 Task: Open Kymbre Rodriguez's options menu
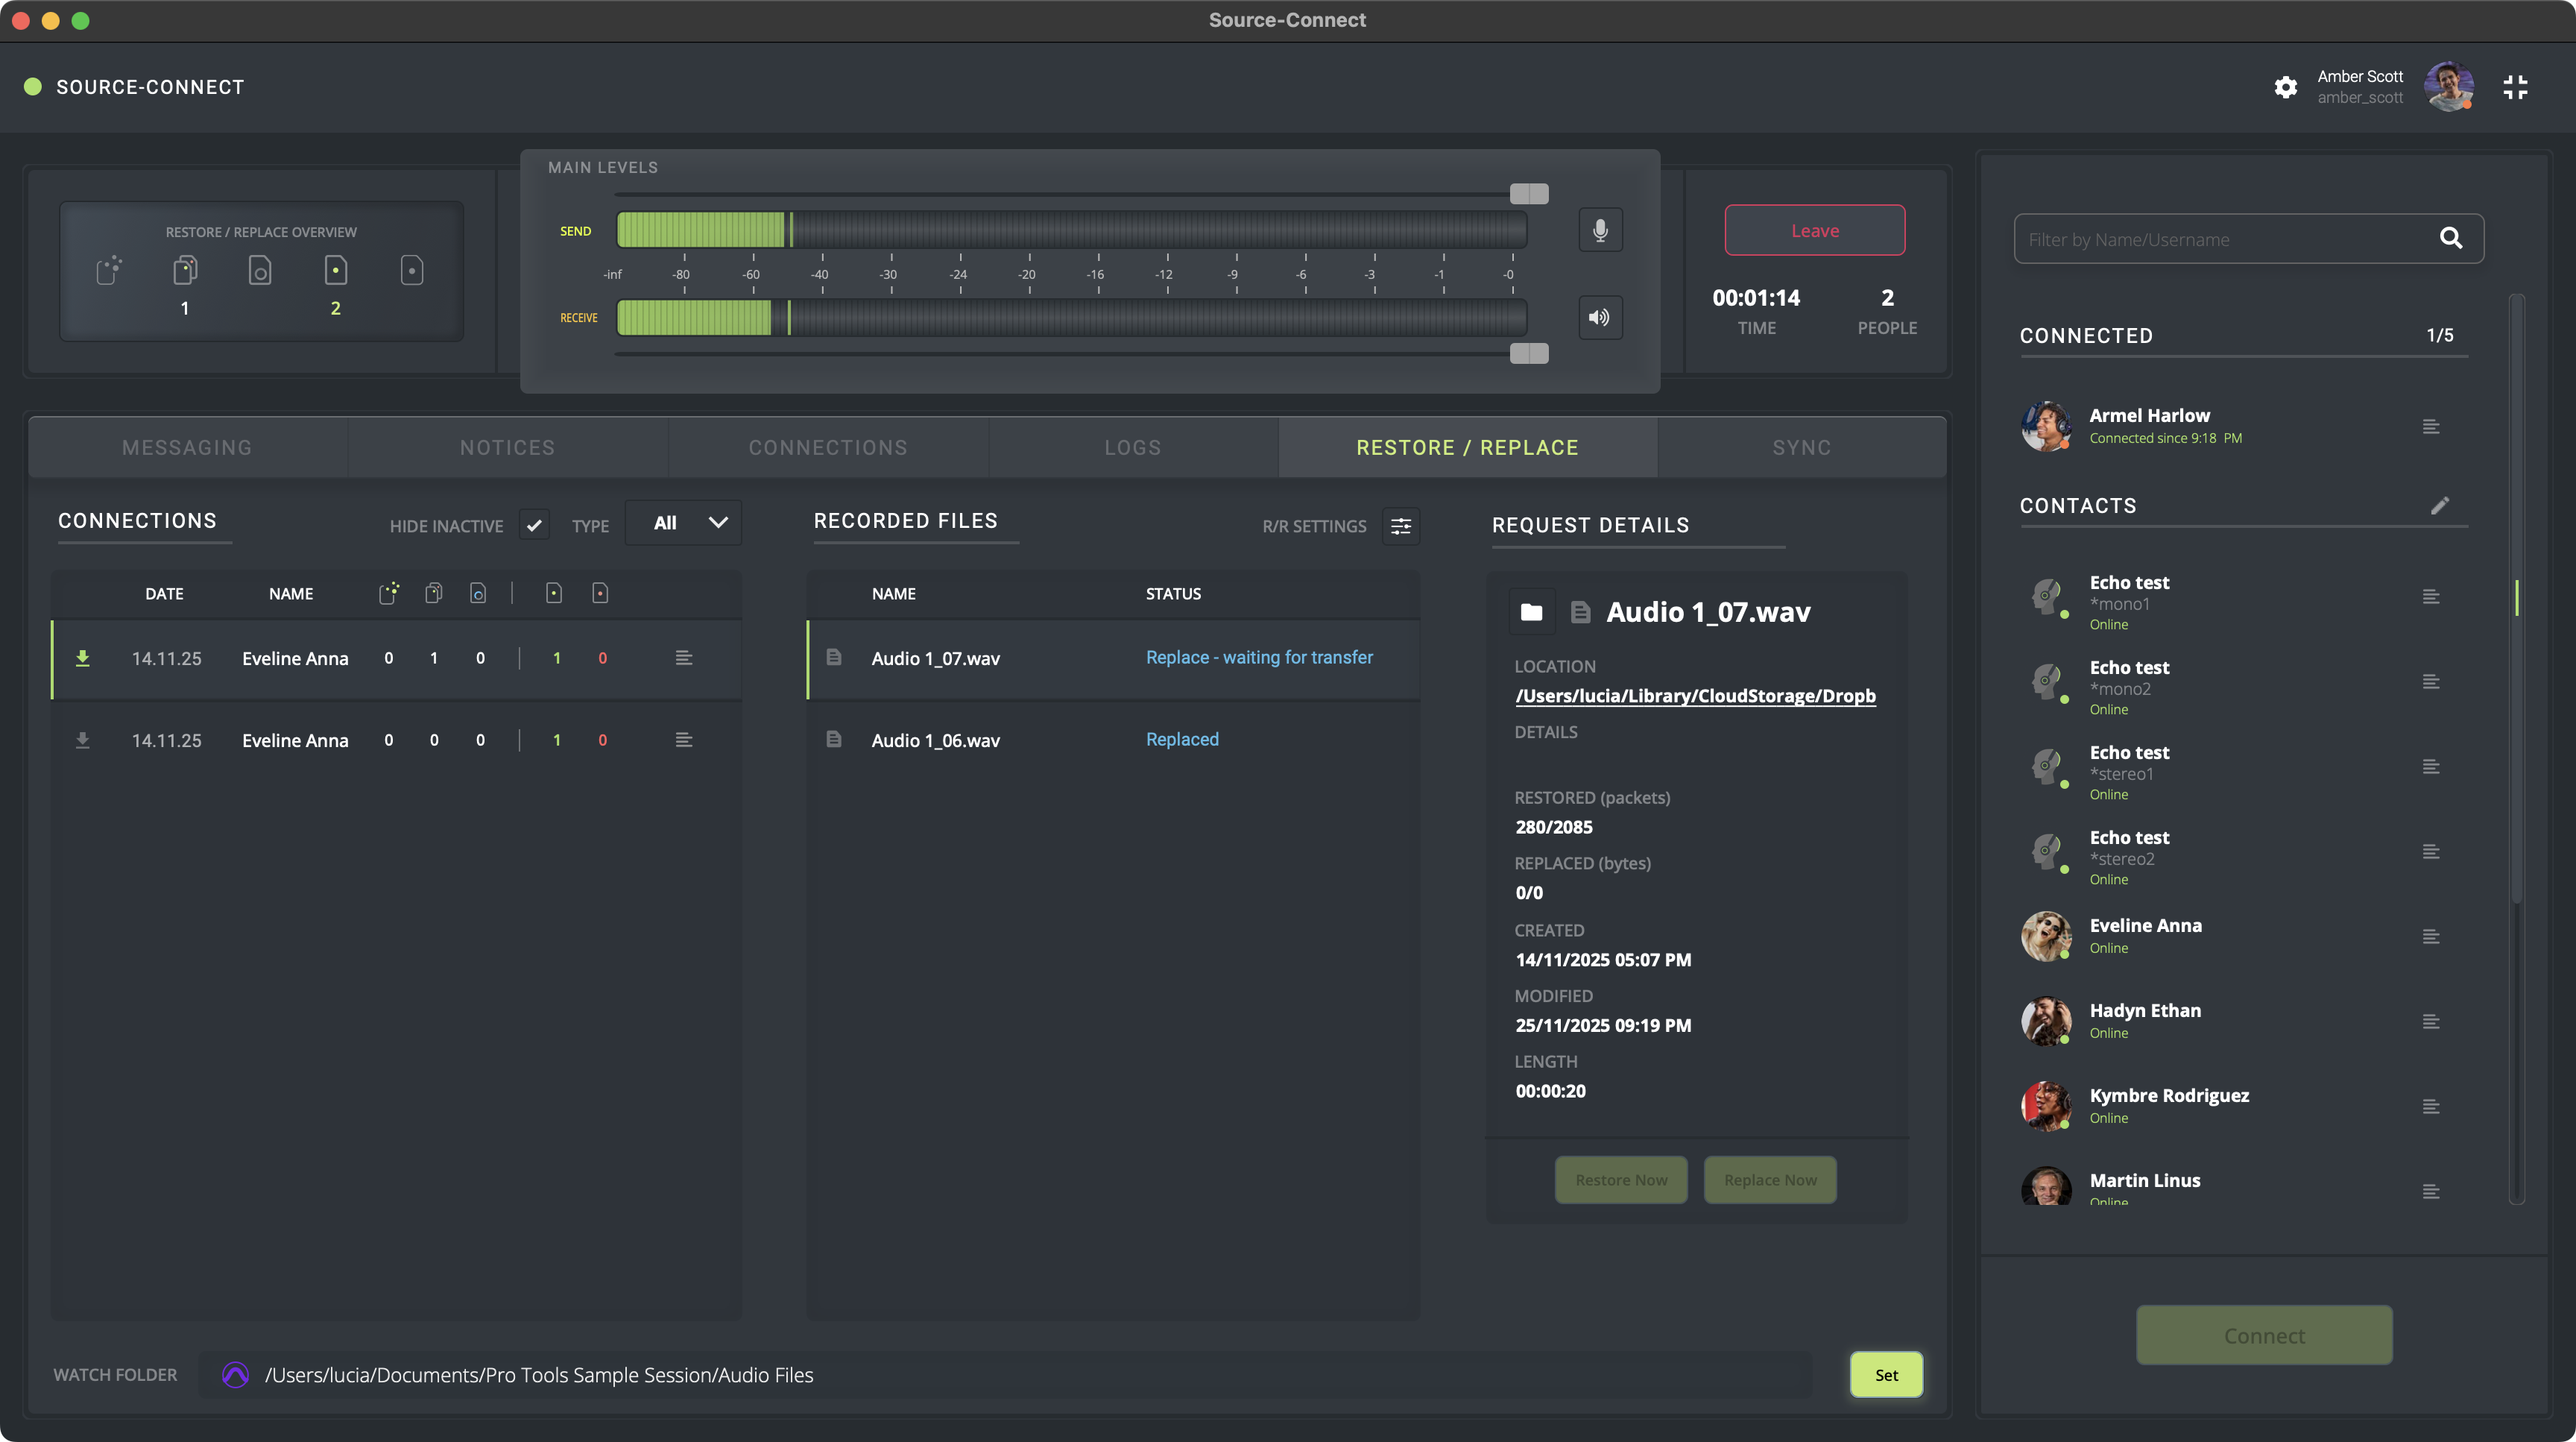[x=2431, y=1107]
